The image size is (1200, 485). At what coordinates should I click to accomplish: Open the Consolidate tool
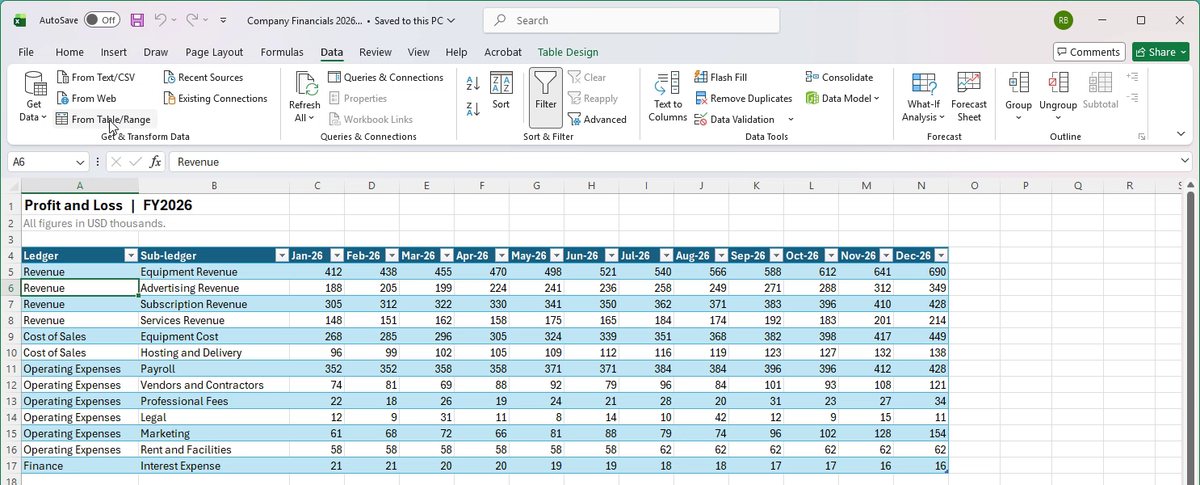click(839, 77)
